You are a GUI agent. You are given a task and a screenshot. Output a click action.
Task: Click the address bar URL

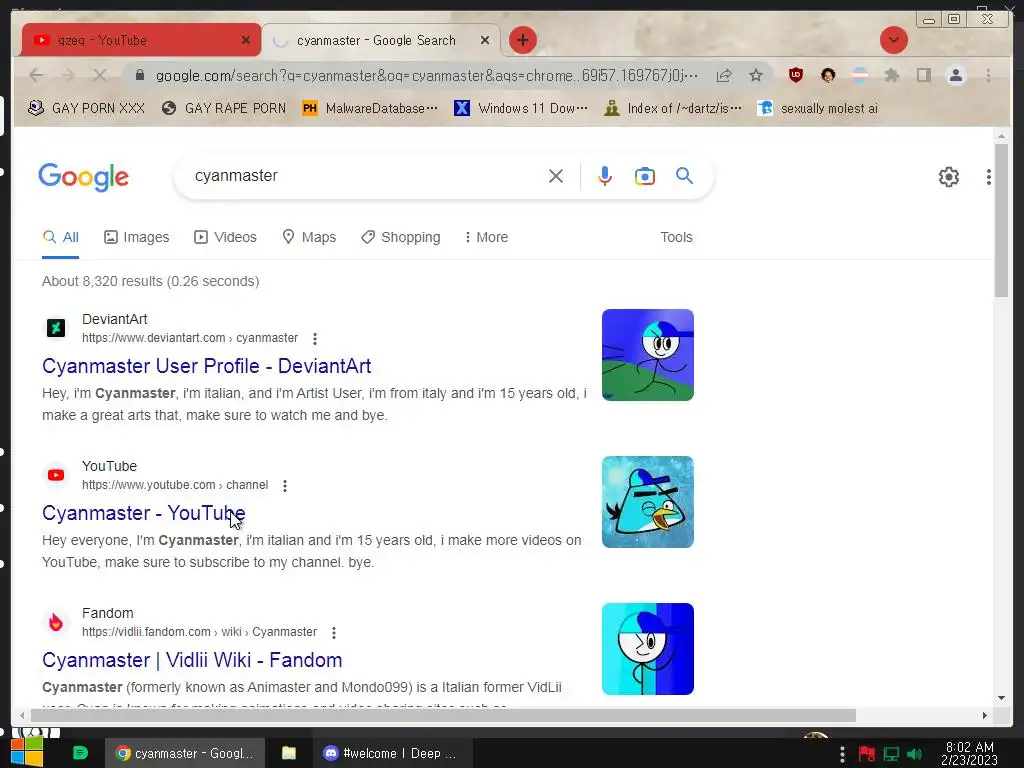tap(426, 76)
